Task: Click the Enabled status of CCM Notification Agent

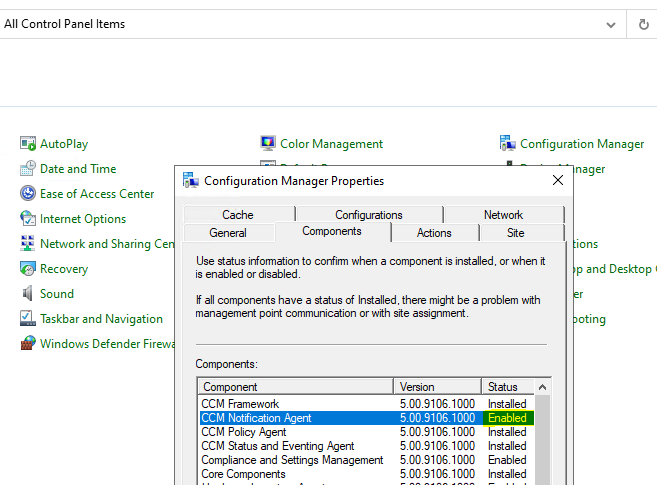Action: click(507, 418)
